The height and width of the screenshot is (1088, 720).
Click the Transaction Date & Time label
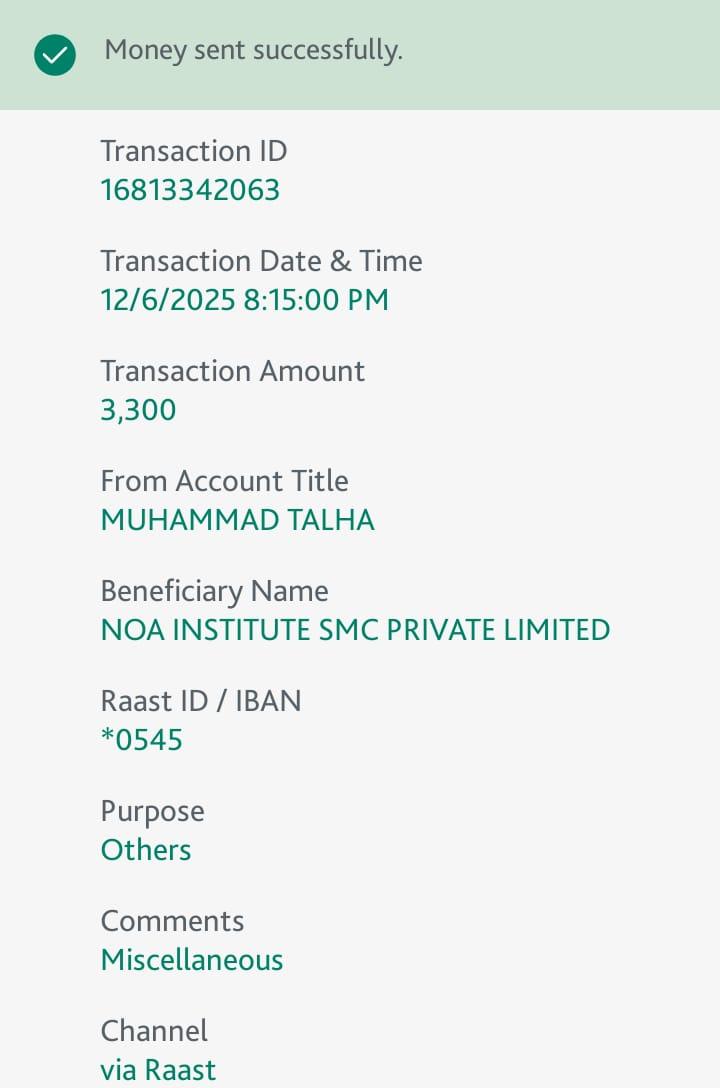261,261
